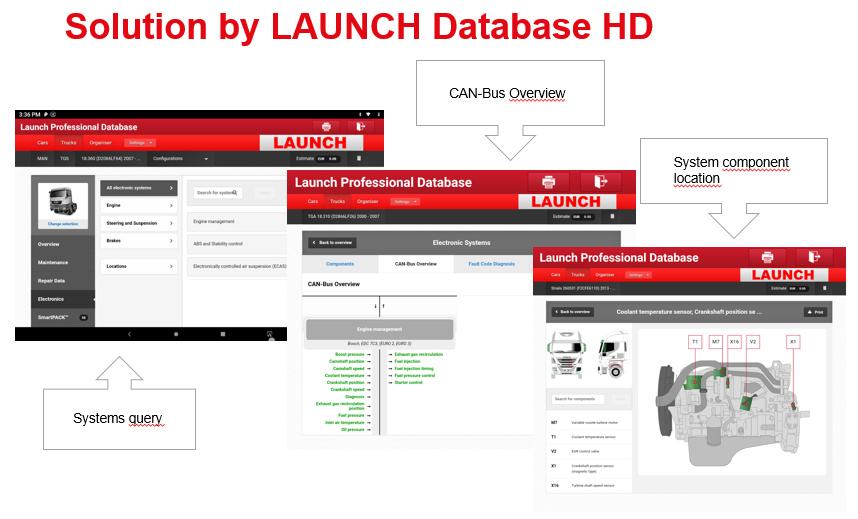Click Back to overview in Electronic Systems panel
The image size is (858, 519).
pos(333,243)
